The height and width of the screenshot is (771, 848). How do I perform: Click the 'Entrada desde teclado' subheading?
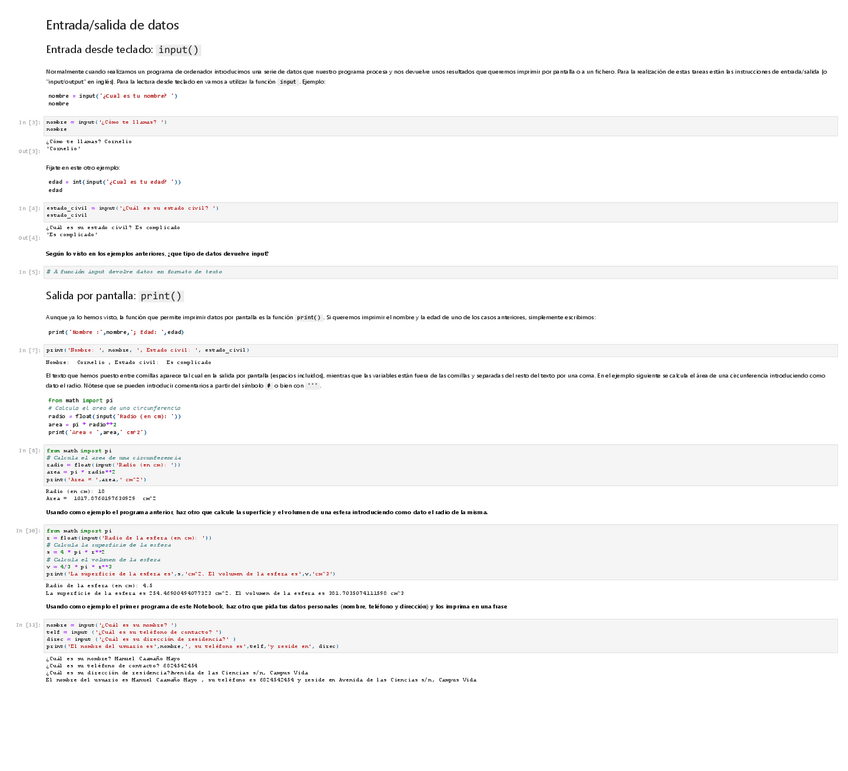click(x=100, y=50)
